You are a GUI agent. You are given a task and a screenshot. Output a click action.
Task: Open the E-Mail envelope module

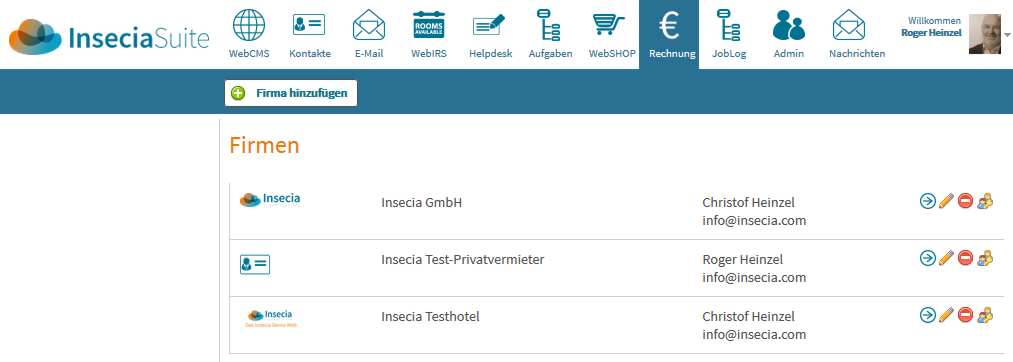tap(369, 34)
